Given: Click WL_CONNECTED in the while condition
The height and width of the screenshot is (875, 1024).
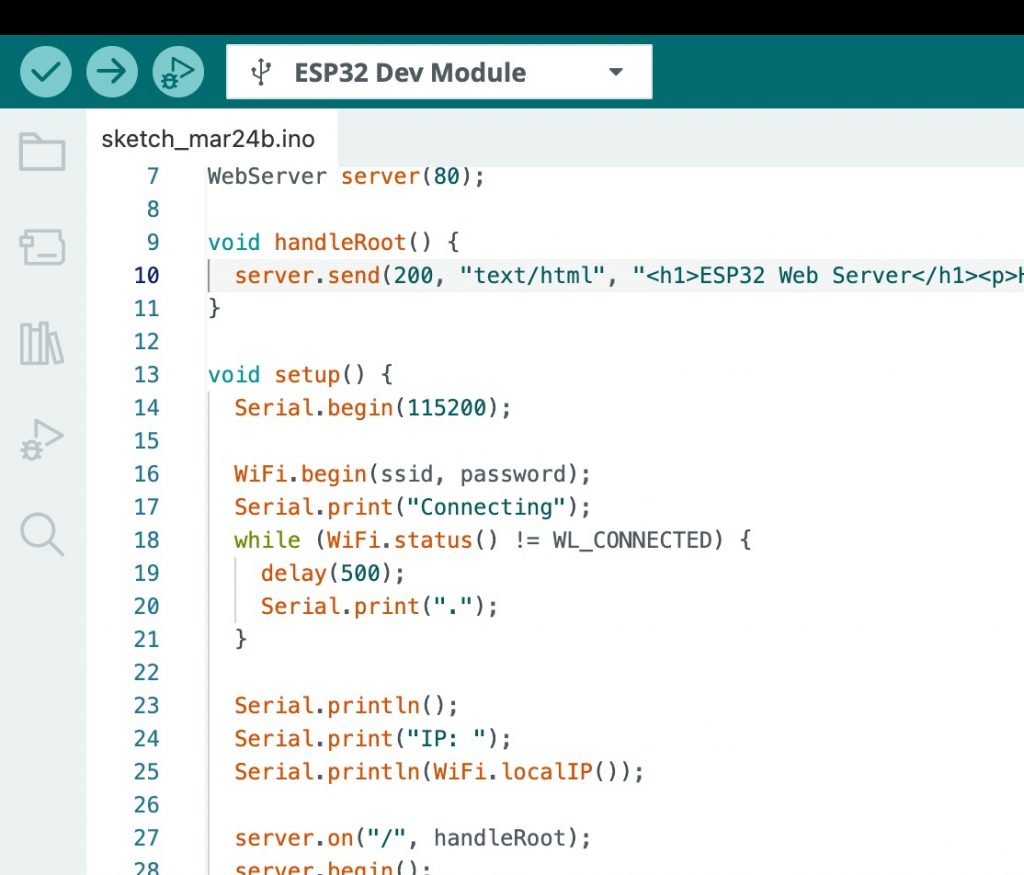Looking at the screenshot, I should click(x=631, y=540).
